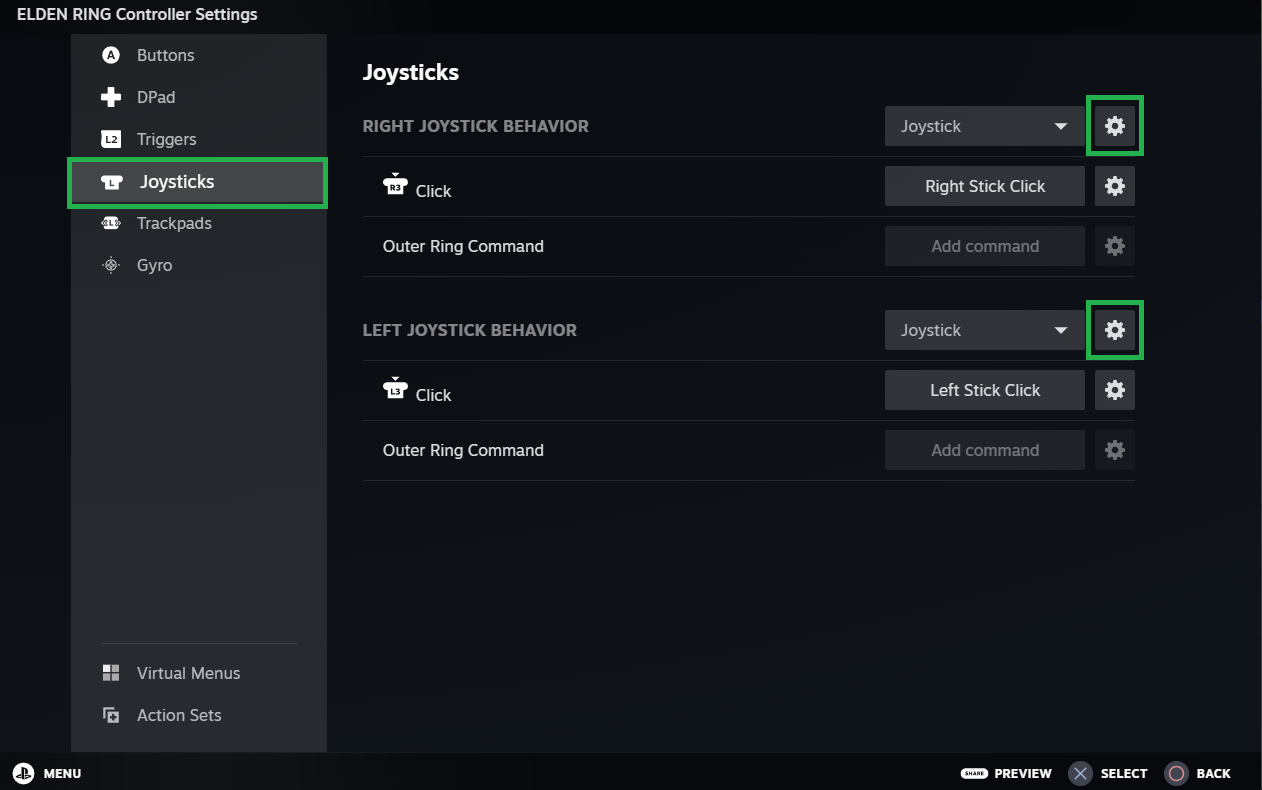Open Right Joystick Behavior gear settings

(x=1115, y=126)
